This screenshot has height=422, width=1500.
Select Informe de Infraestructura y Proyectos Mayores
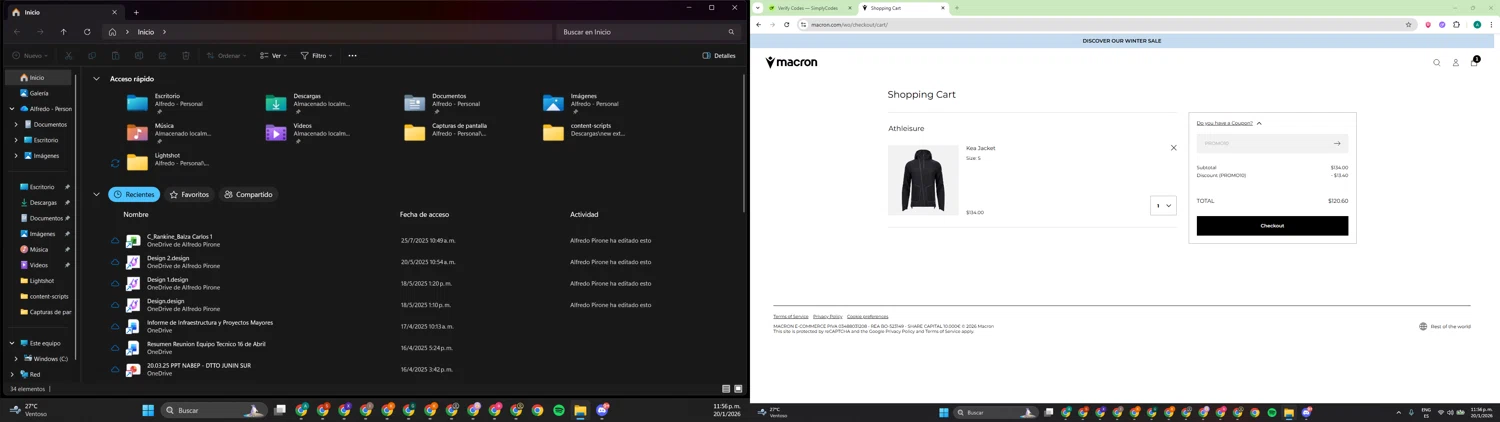pyautogui.click(x=210, y=323)
